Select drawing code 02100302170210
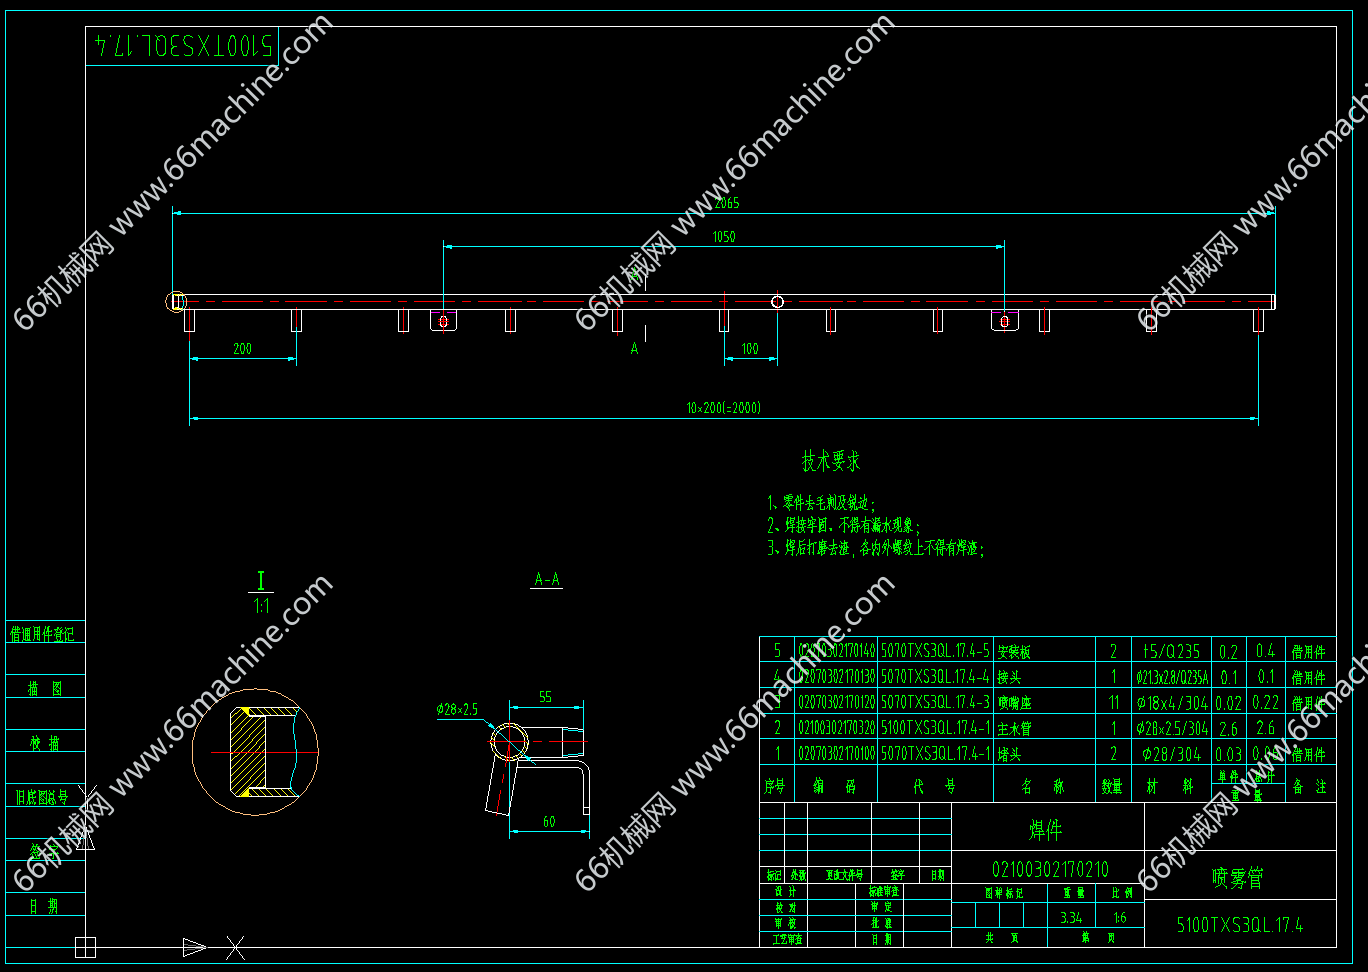 pos(1050,870)
